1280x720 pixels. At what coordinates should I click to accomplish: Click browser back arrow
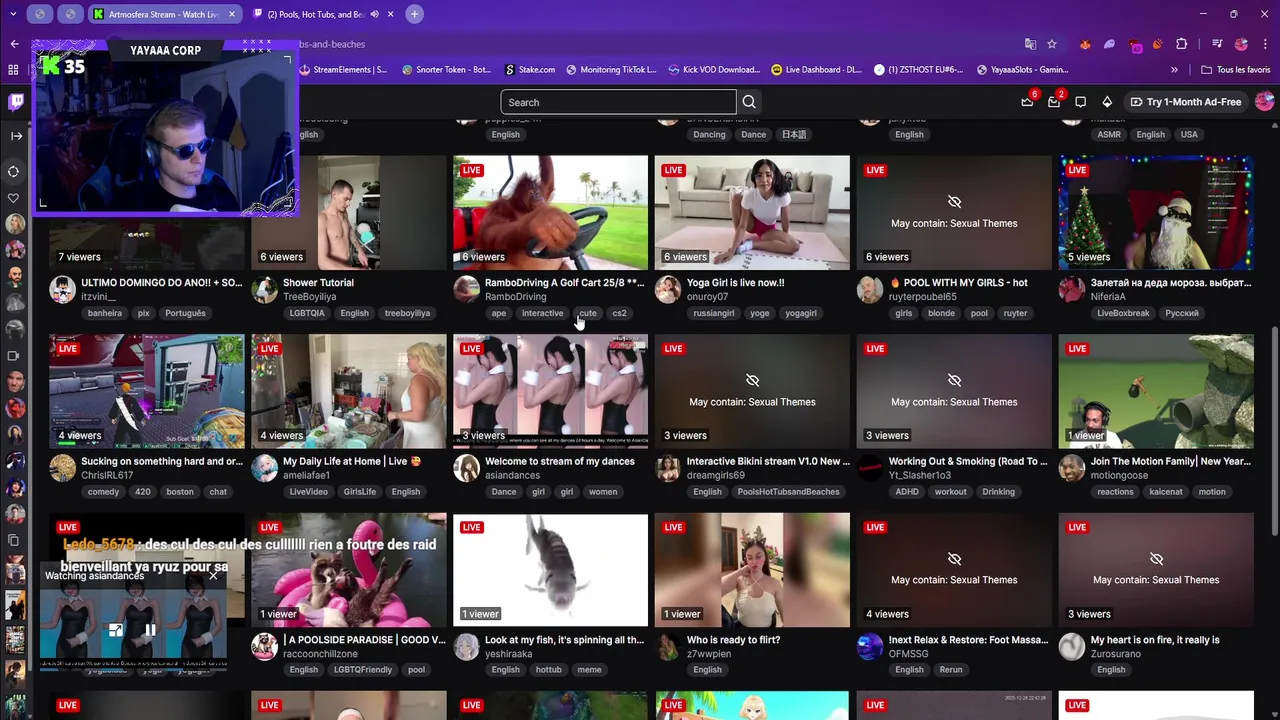point(14,44)
